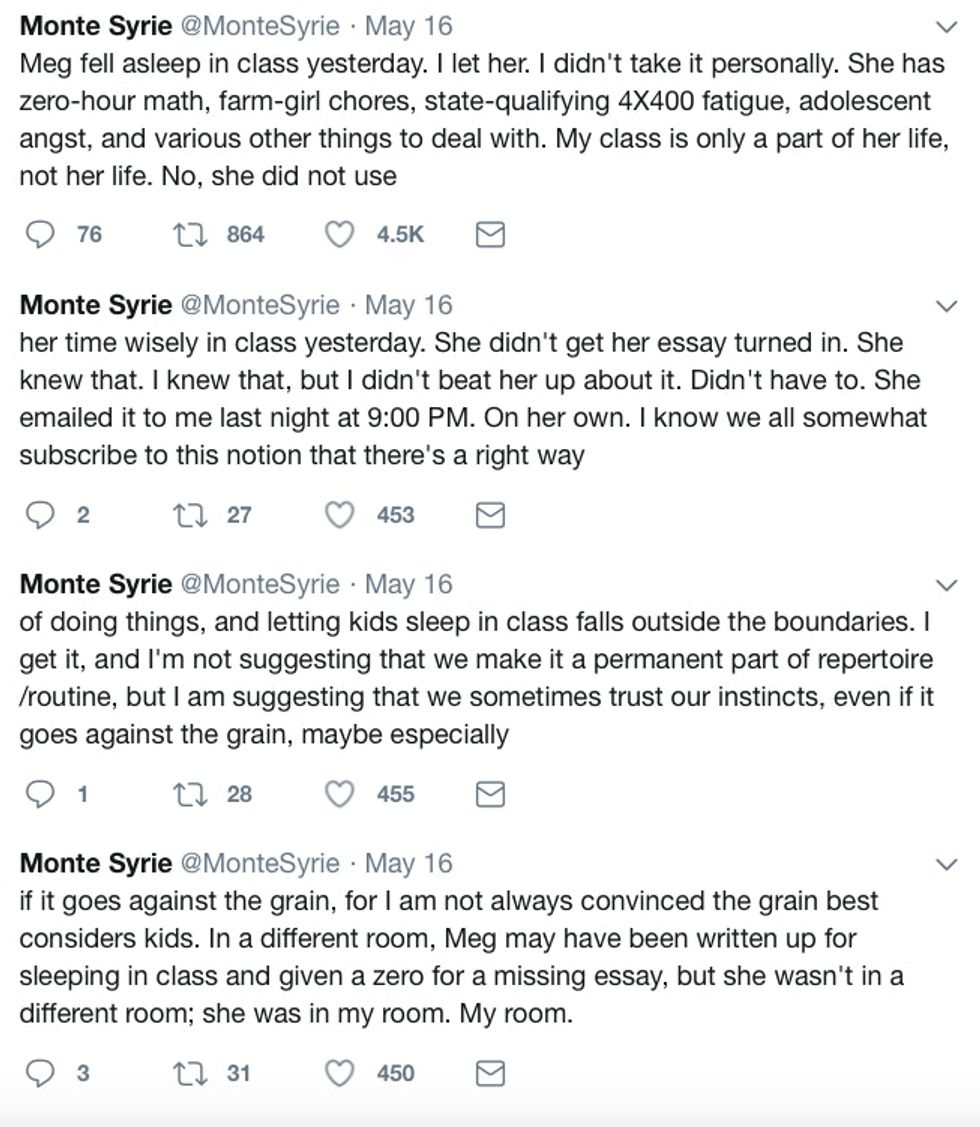980x1127 pixels.
Task: Open the May 16 timestamp of third tweet
Action: [408, 584]
